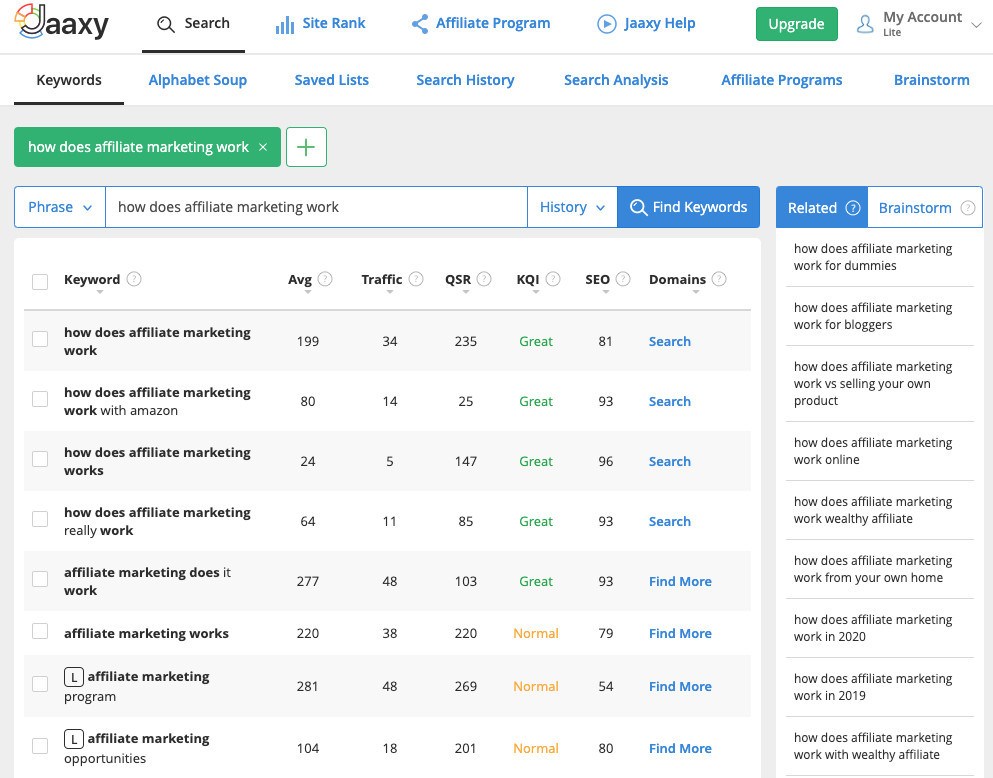Toggle the select-all keywords checkbox
Screen dimensions: 993x778
pos(40,281)
